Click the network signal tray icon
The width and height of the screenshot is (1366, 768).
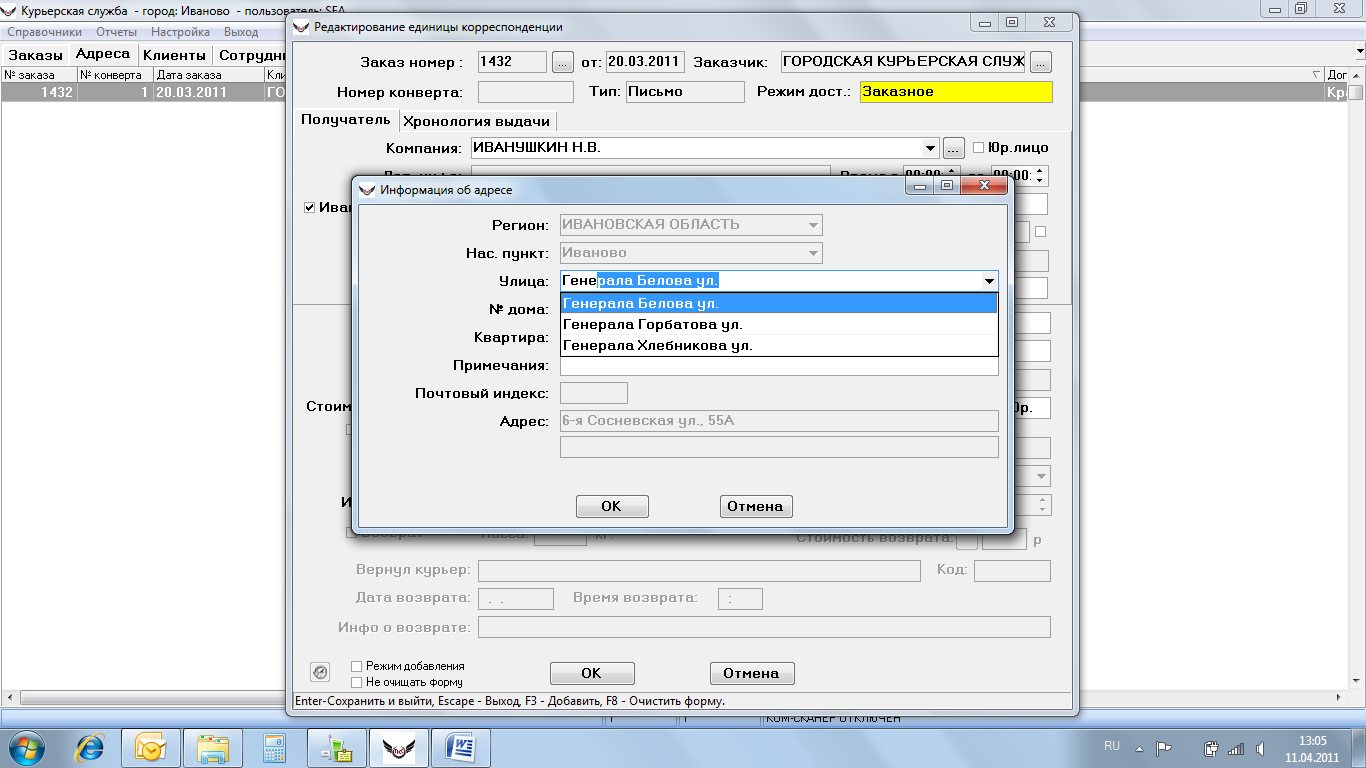1236,748
